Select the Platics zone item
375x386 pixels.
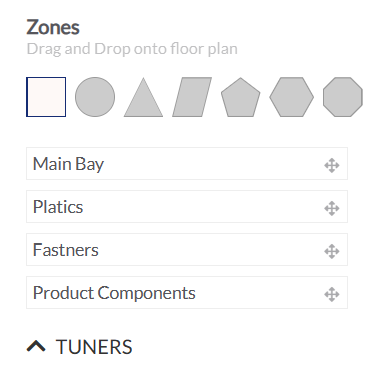[x=187, y=207]
